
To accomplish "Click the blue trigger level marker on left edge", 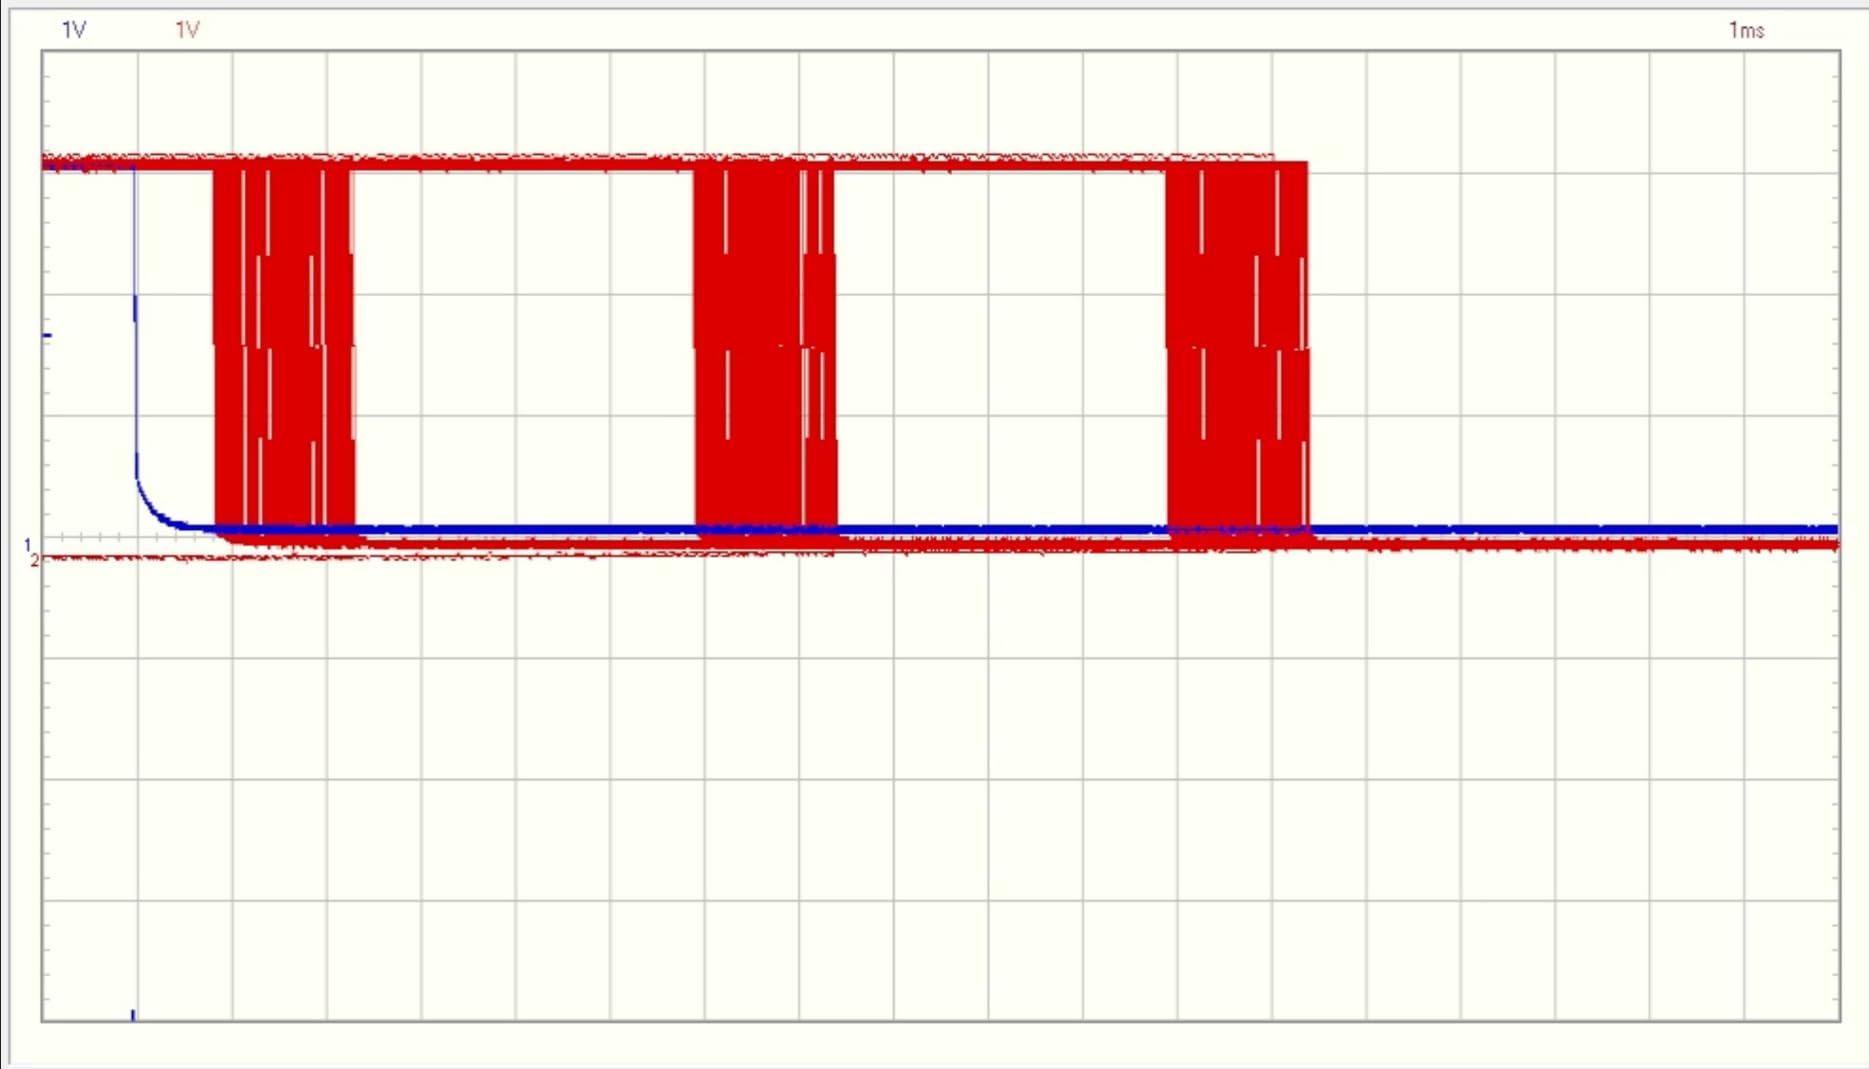I will (47, 335).
